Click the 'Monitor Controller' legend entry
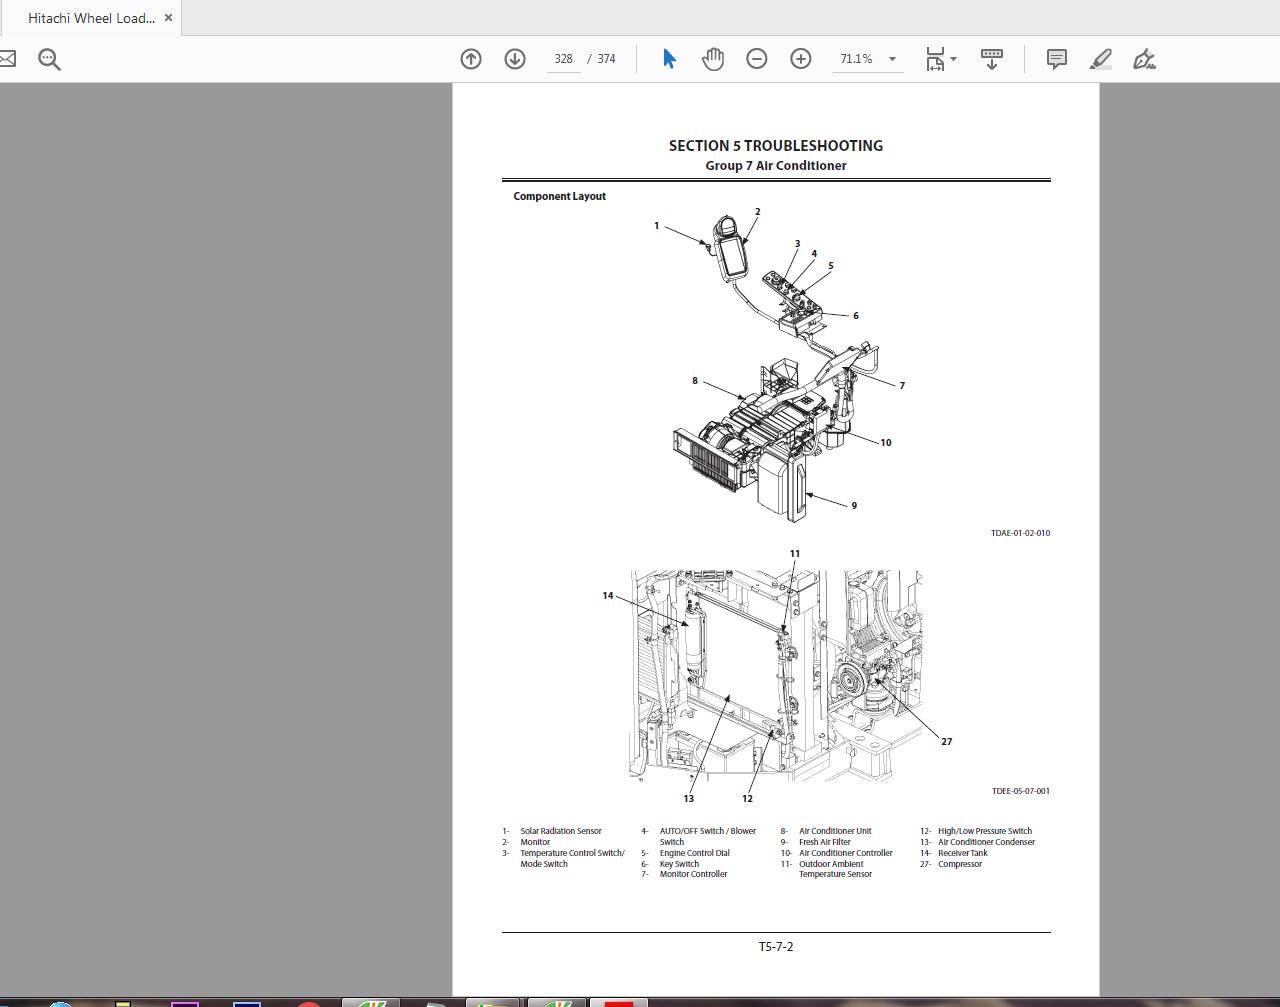The height and width of the screenshot is (1007, 1280). [x=694, y=874]
